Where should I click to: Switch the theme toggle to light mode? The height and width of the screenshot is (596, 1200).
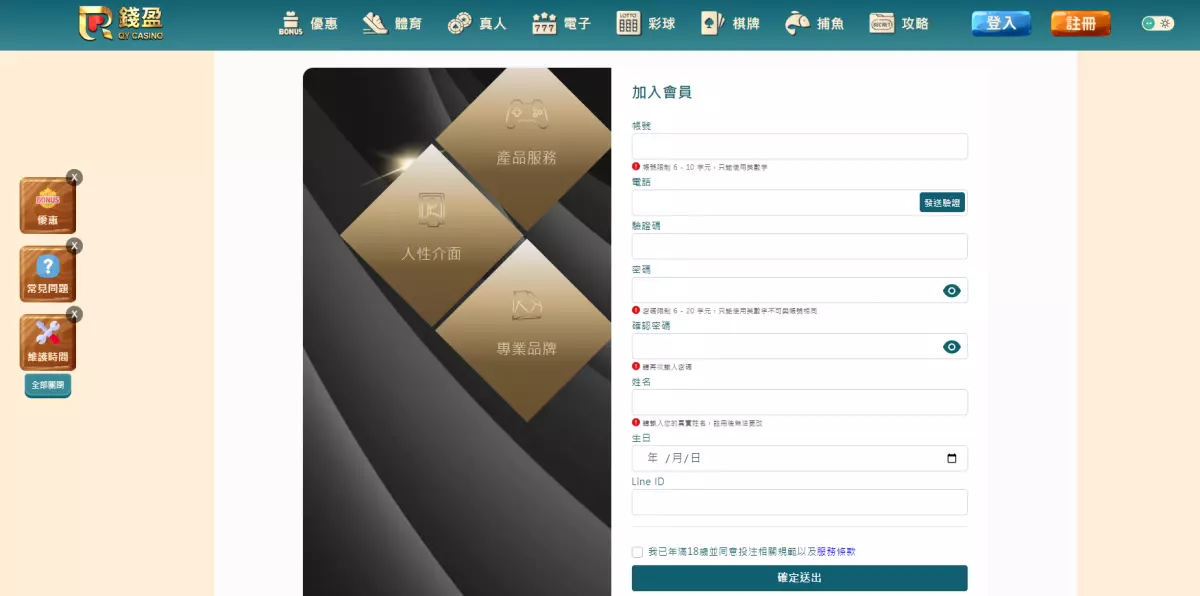click(1157, 22)
